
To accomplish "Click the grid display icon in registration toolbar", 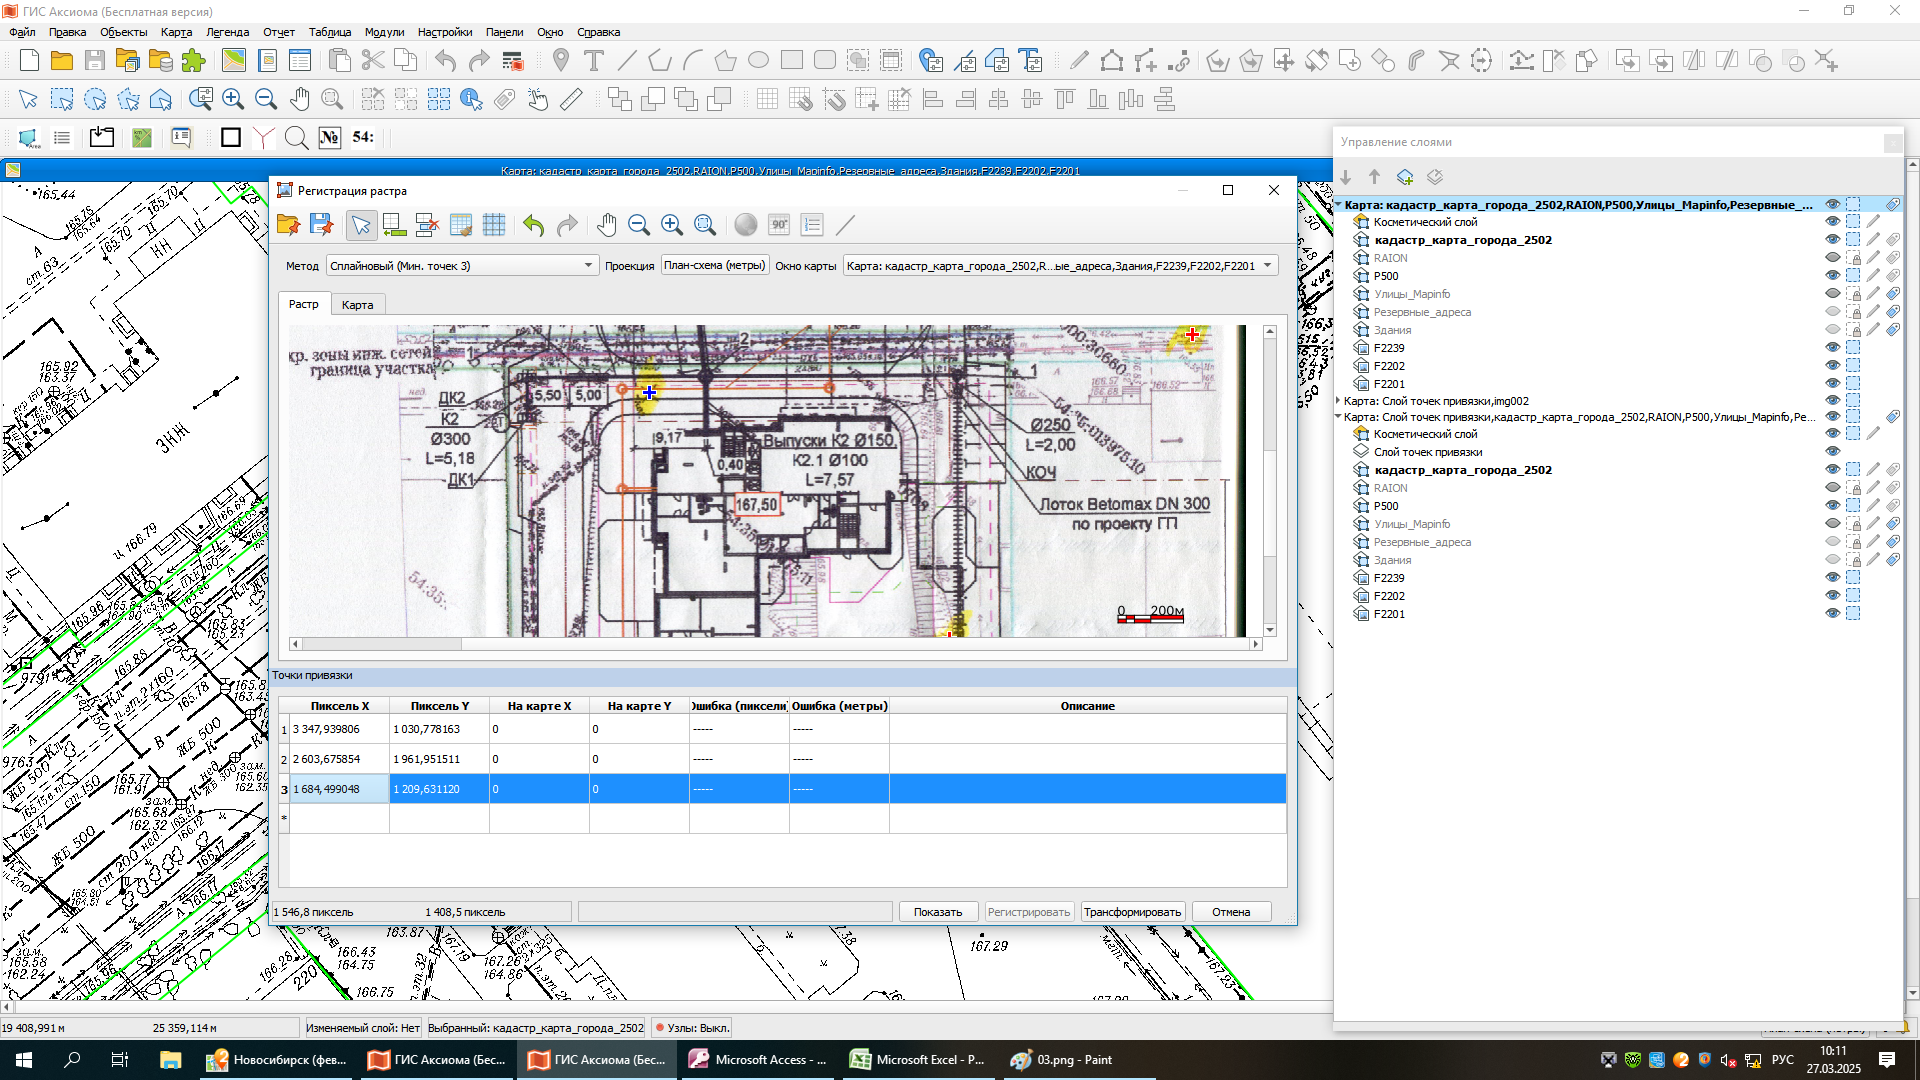I will tap(494, 225).
